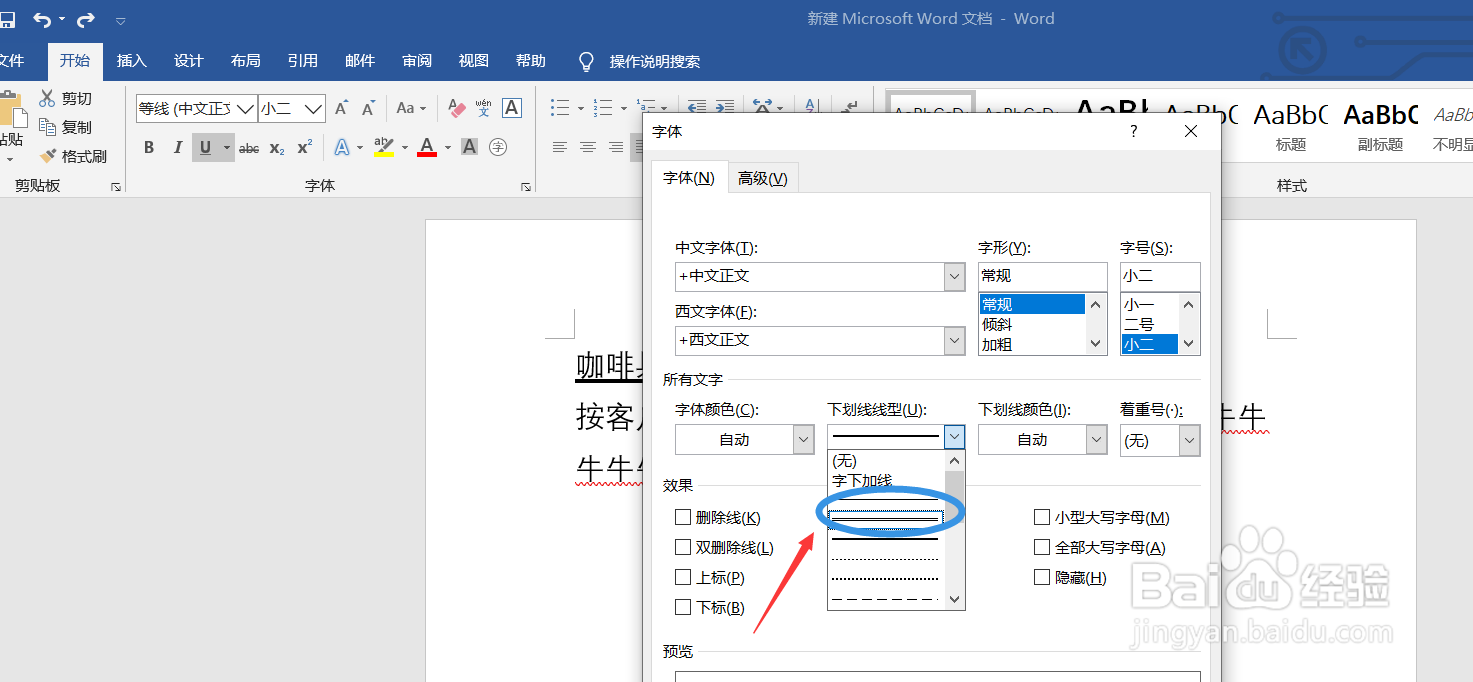Toggle underline formatting

(203, 147)
